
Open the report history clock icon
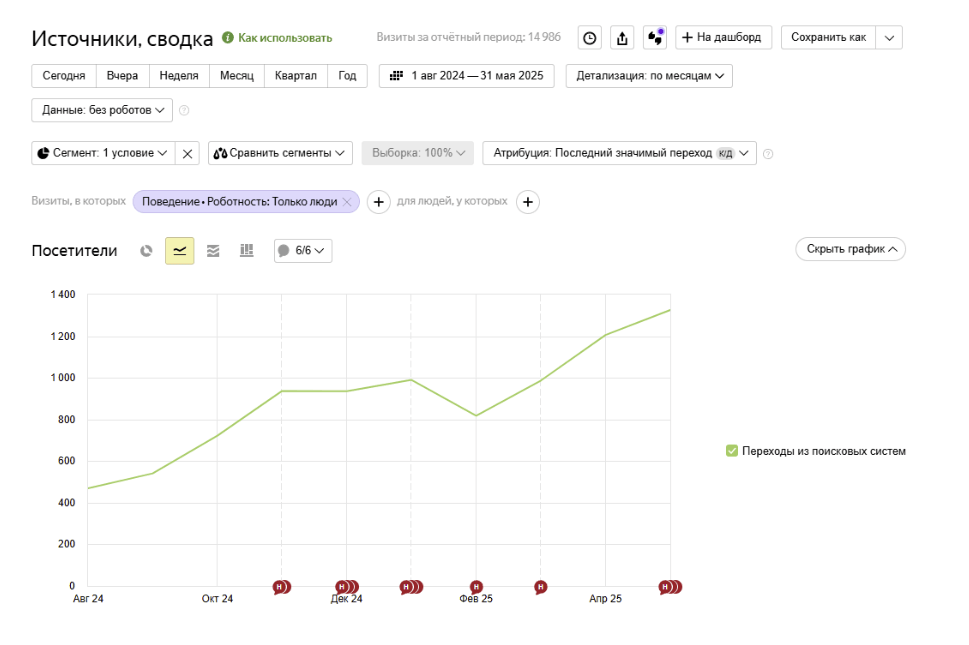(x=590, y=38)
